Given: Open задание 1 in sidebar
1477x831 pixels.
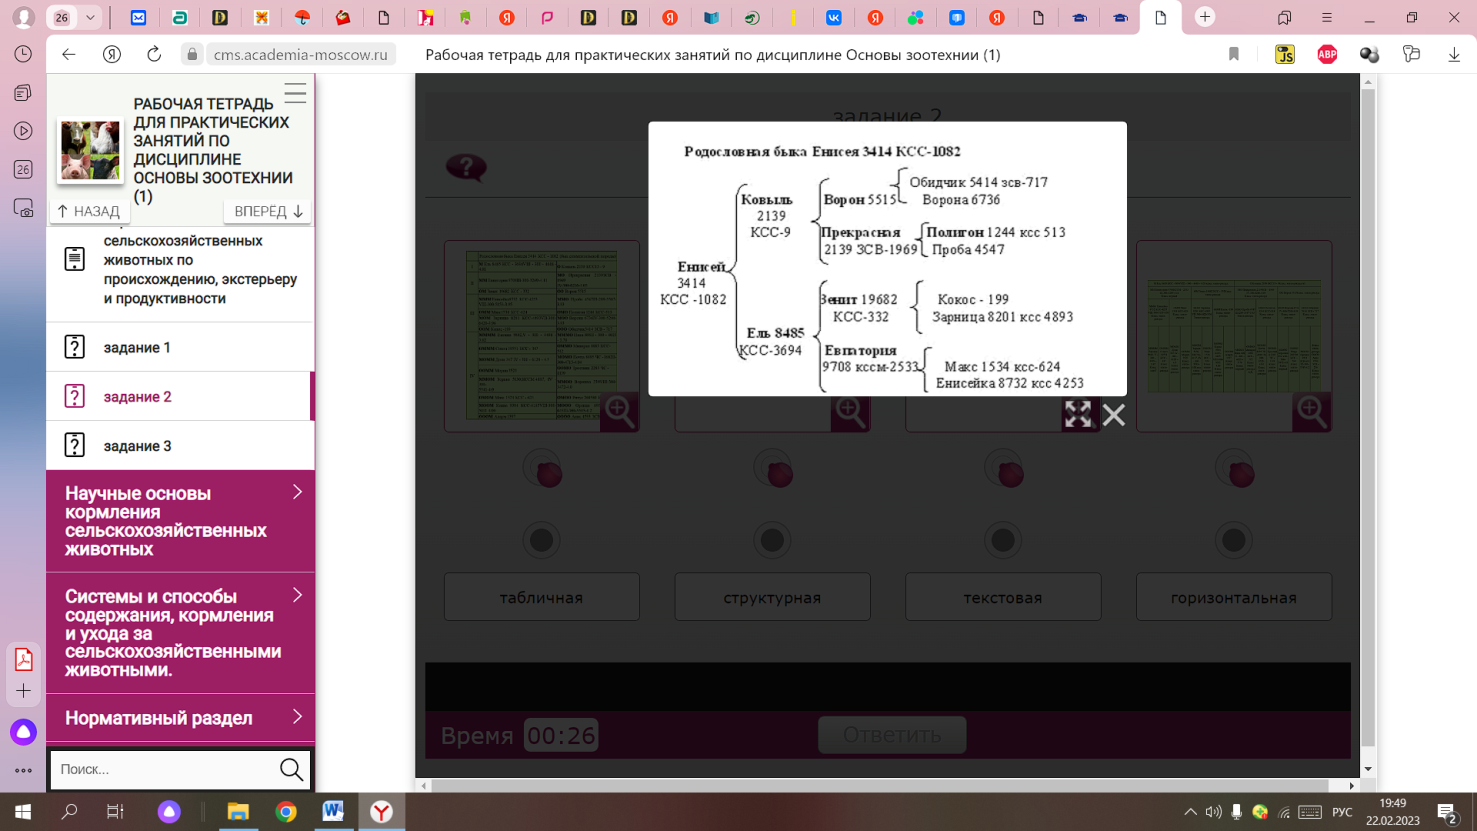Looking at the screenshot, I should (138, 347).
